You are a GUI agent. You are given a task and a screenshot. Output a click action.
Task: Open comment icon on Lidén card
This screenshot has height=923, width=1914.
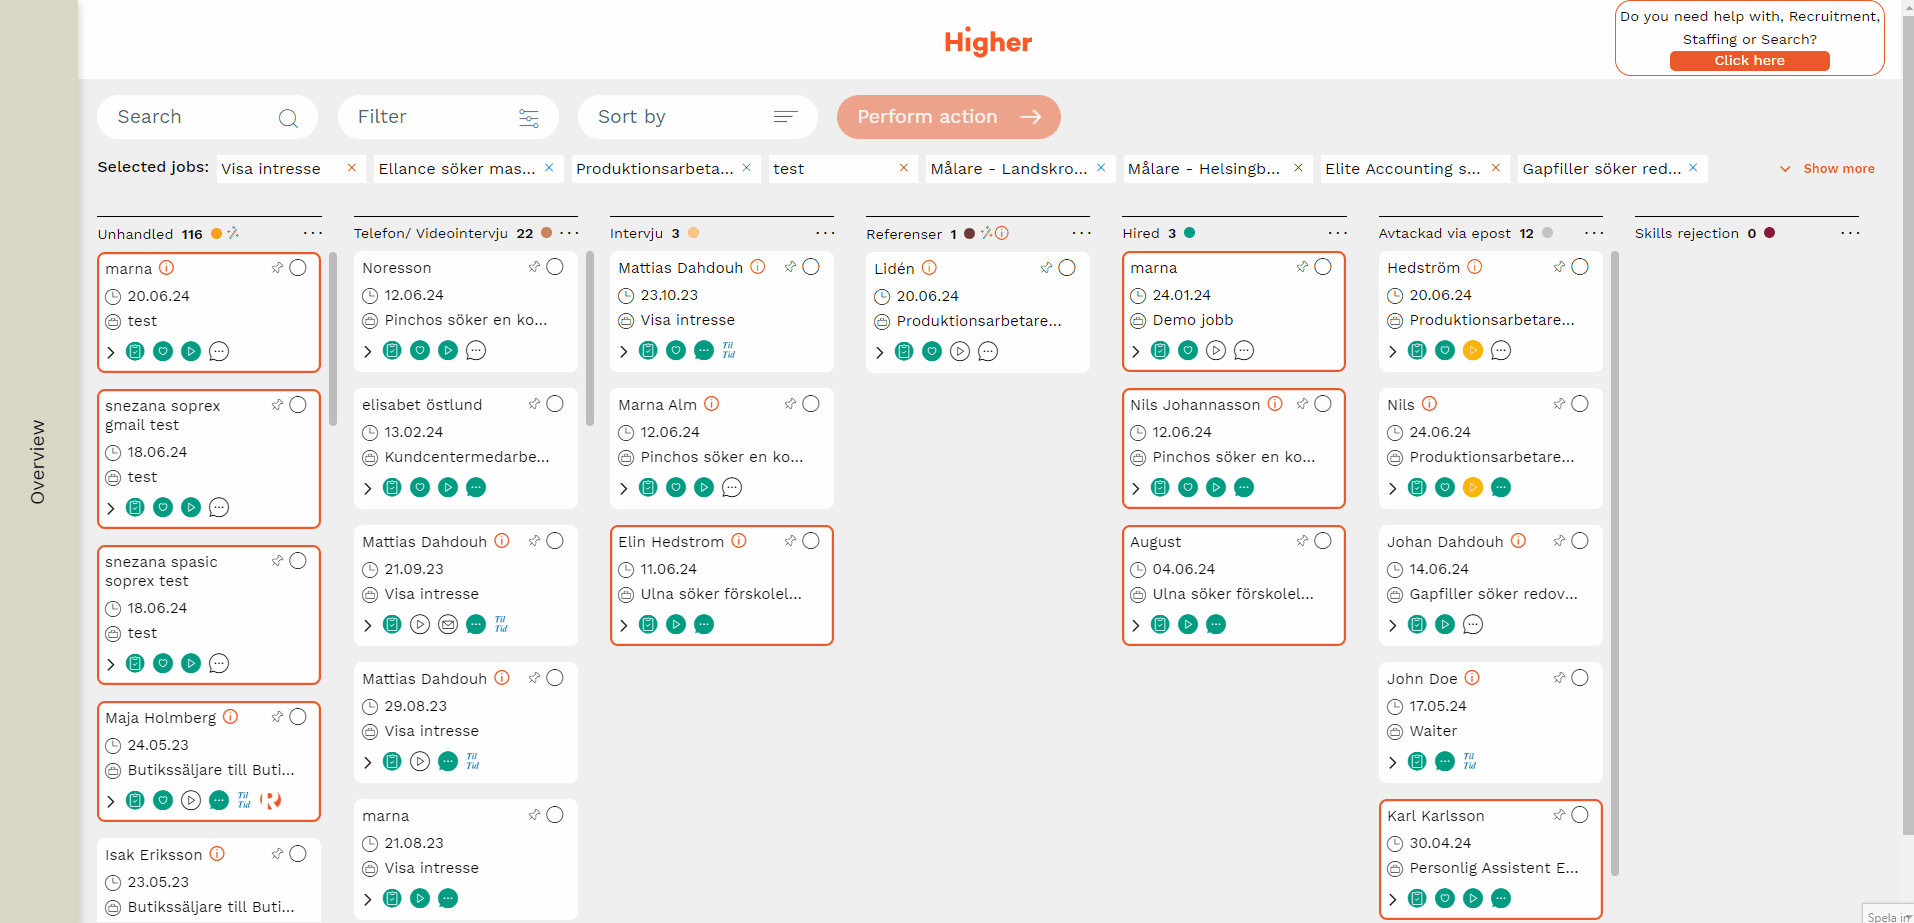click(988, 352)
